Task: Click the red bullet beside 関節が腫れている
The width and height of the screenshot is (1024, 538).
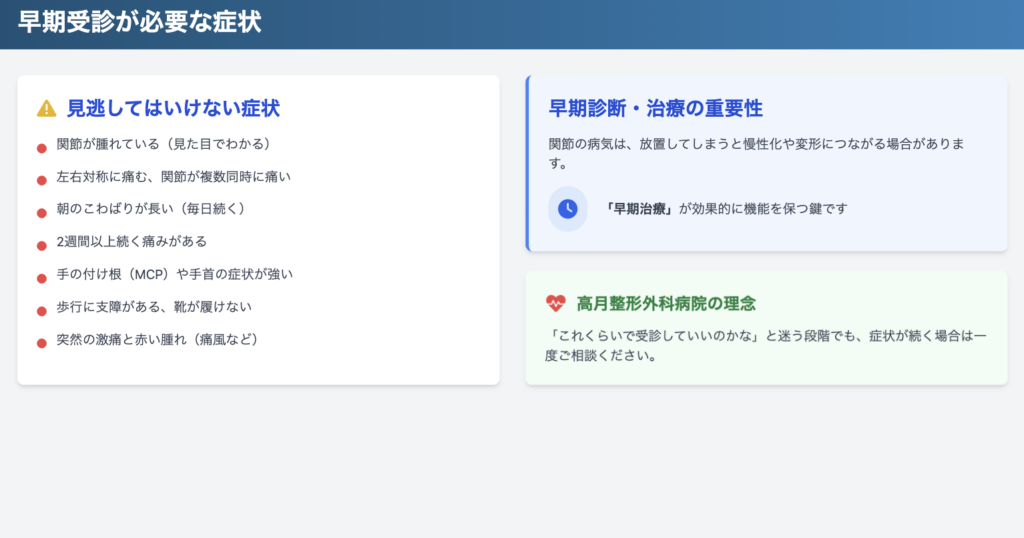Action: [x=42, y=148]
